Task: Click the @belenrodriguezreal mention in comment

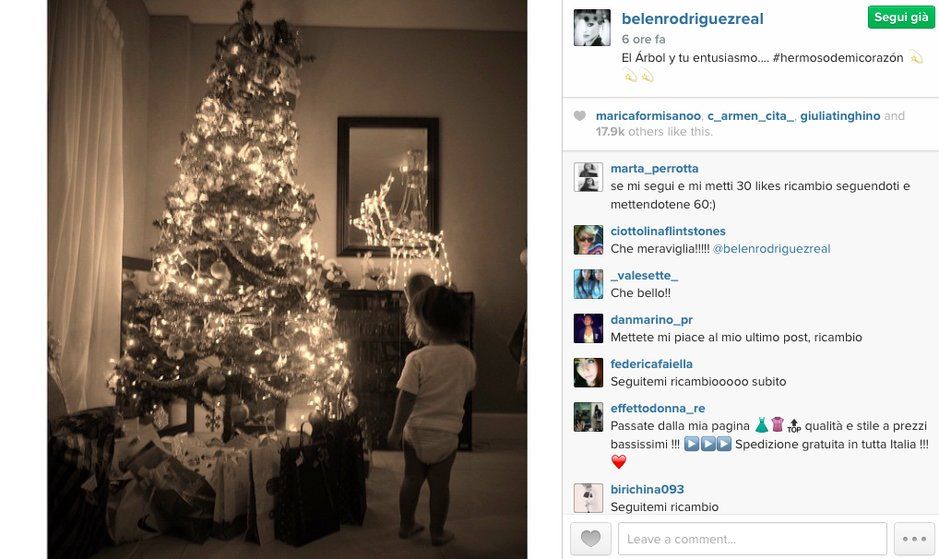Action: pos(771,249)
